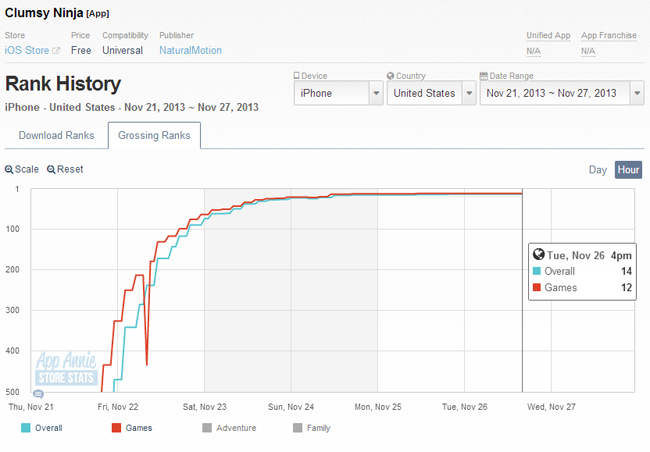This screenshot has width=650, height=452.
Task: Enable the Adventure series in legend
Action: (229, 428)
